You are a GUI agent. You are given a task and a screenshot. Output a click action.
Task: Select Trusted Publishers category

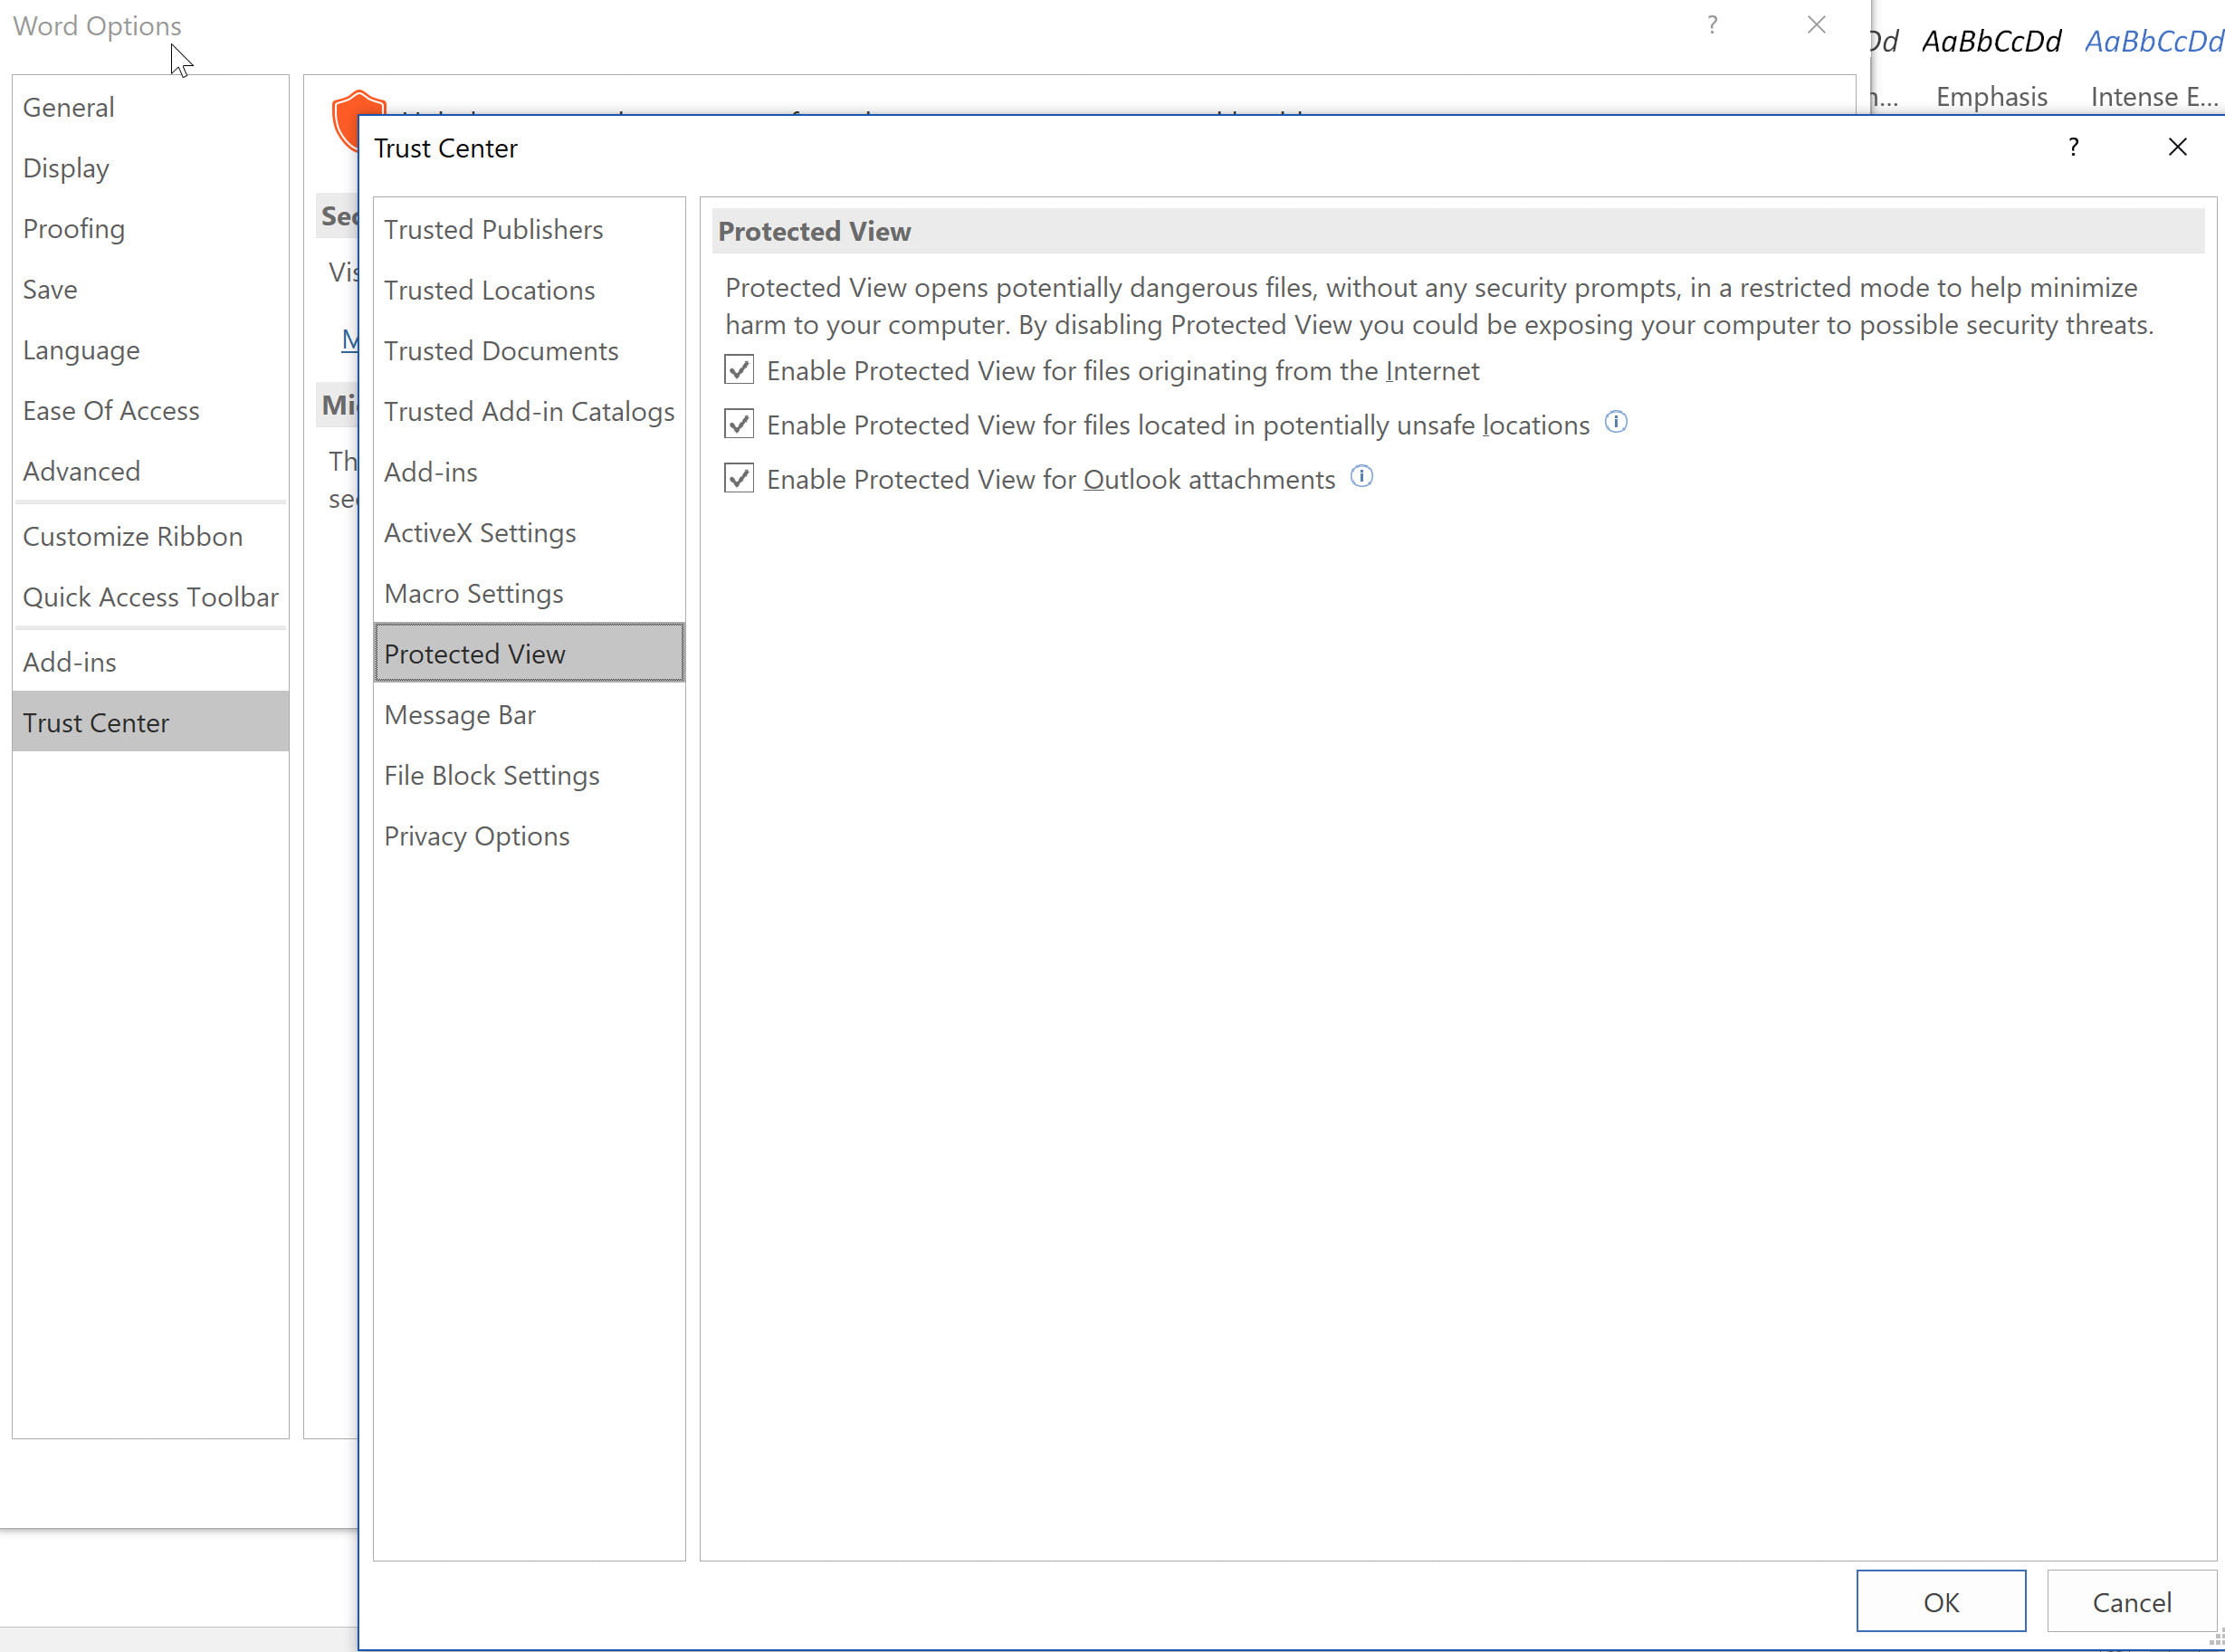493,229
